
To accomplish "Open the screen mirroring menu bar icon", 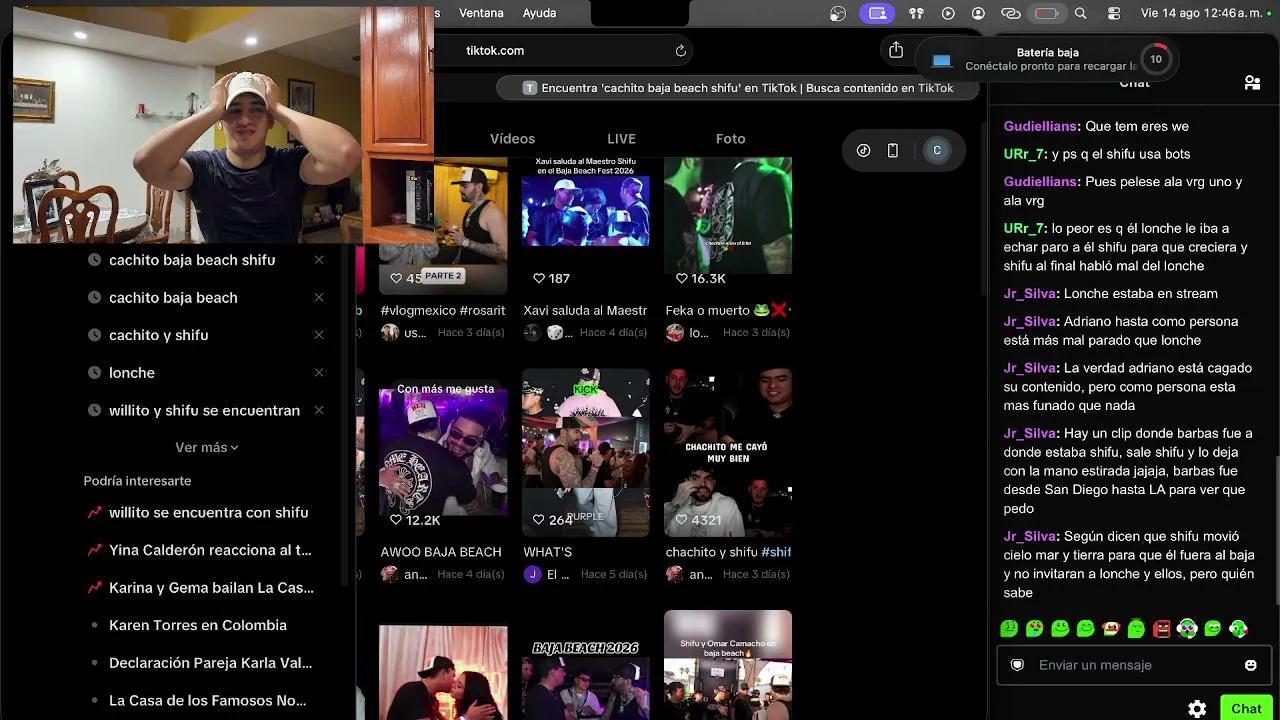I will [878, 13].
